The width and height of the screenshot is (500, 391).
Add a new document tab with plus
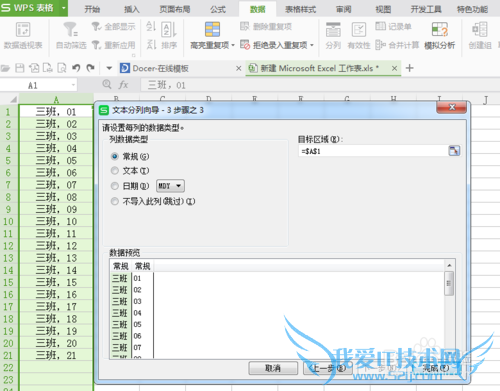410,68
